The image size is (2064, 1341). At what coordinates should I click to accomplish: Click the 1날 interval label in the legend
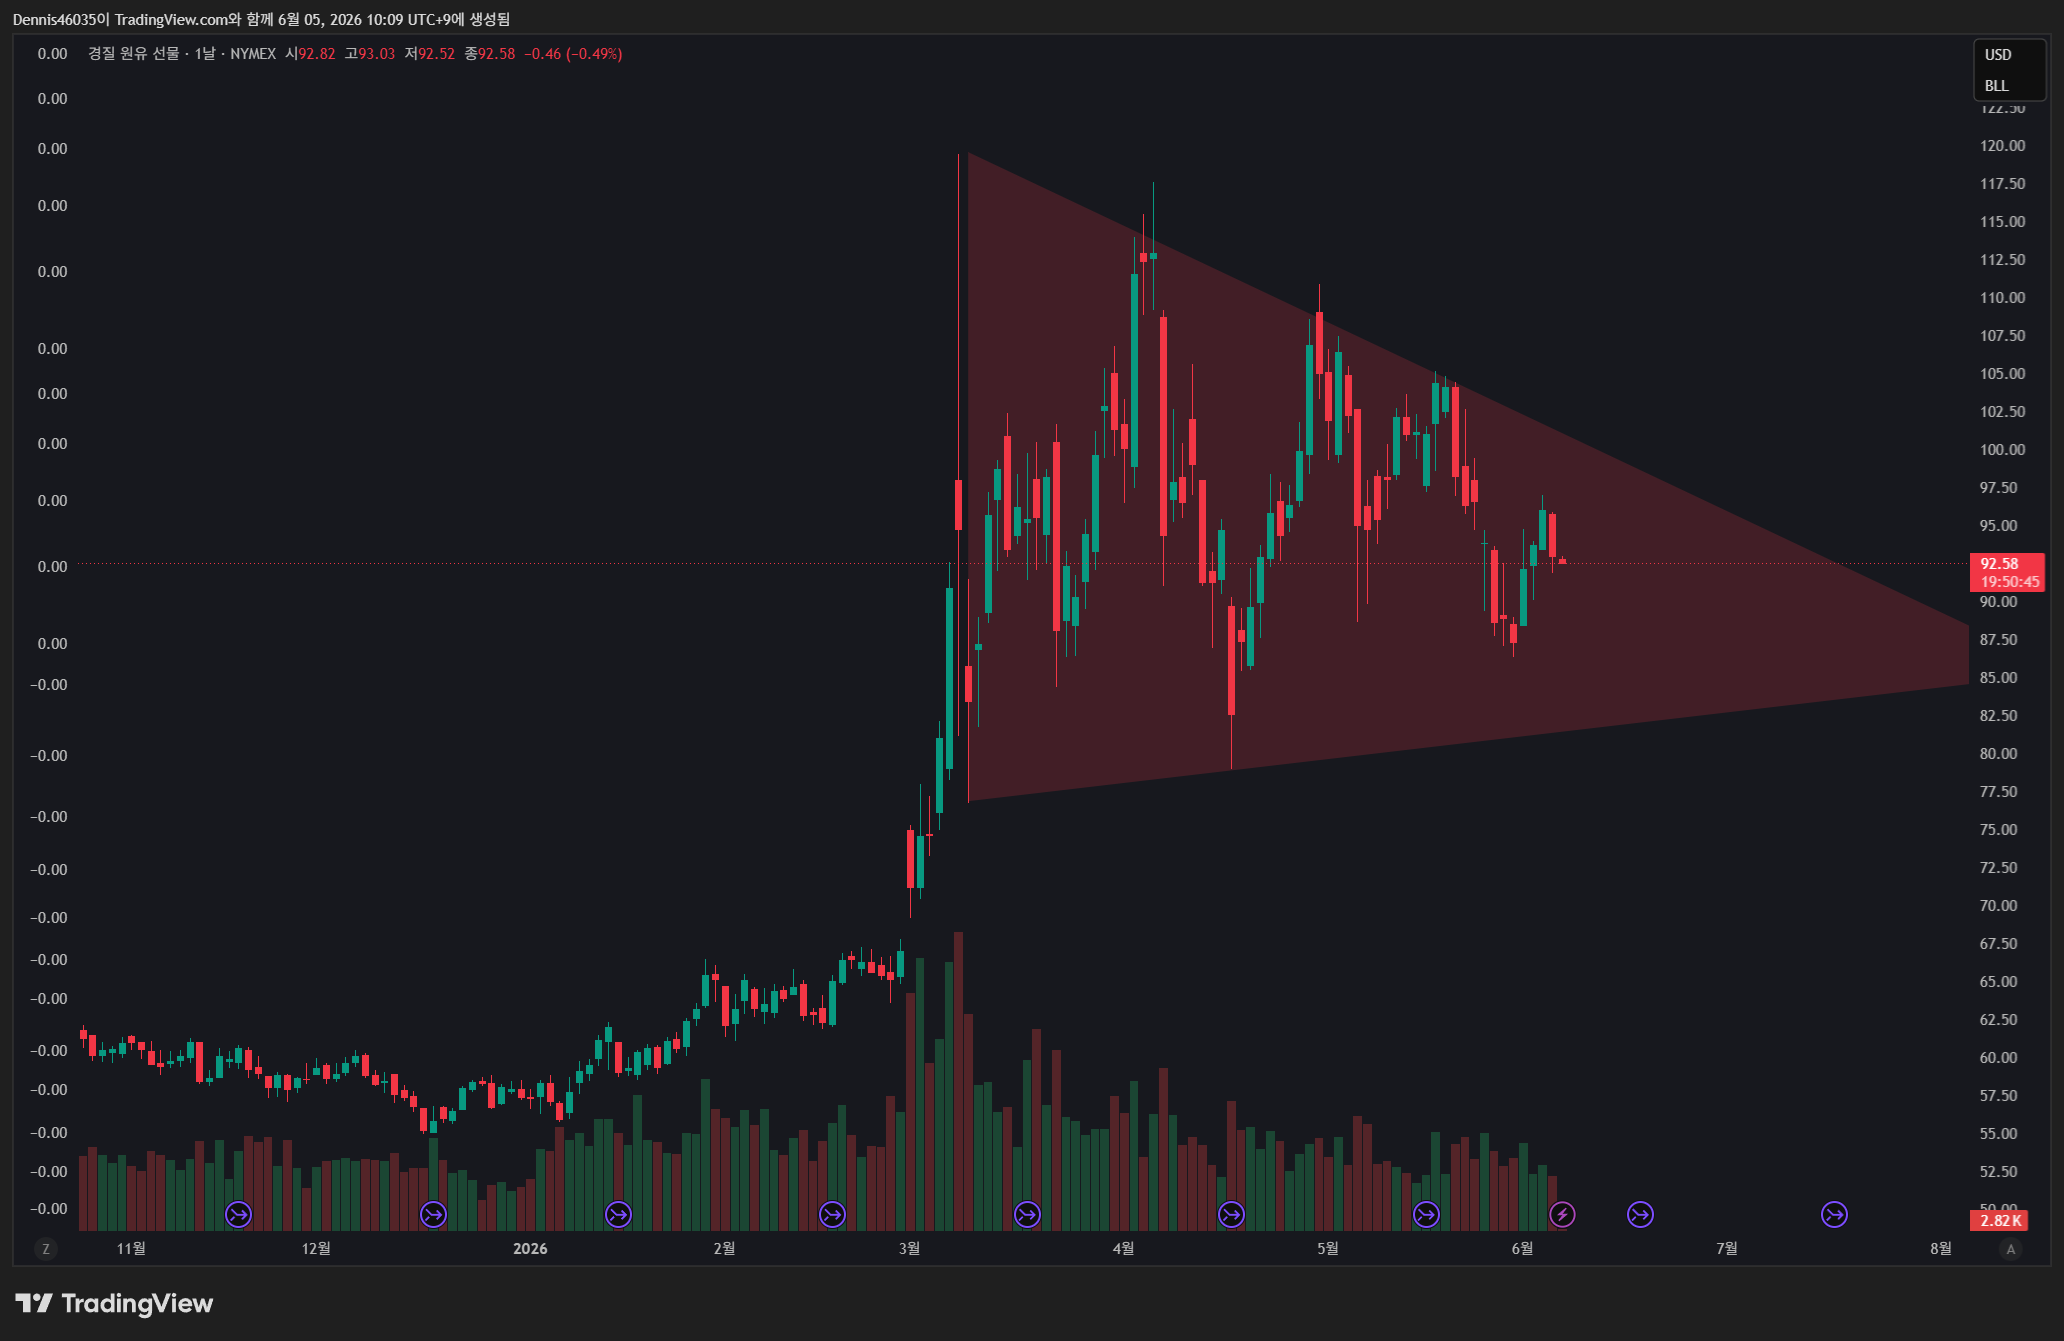205,54
